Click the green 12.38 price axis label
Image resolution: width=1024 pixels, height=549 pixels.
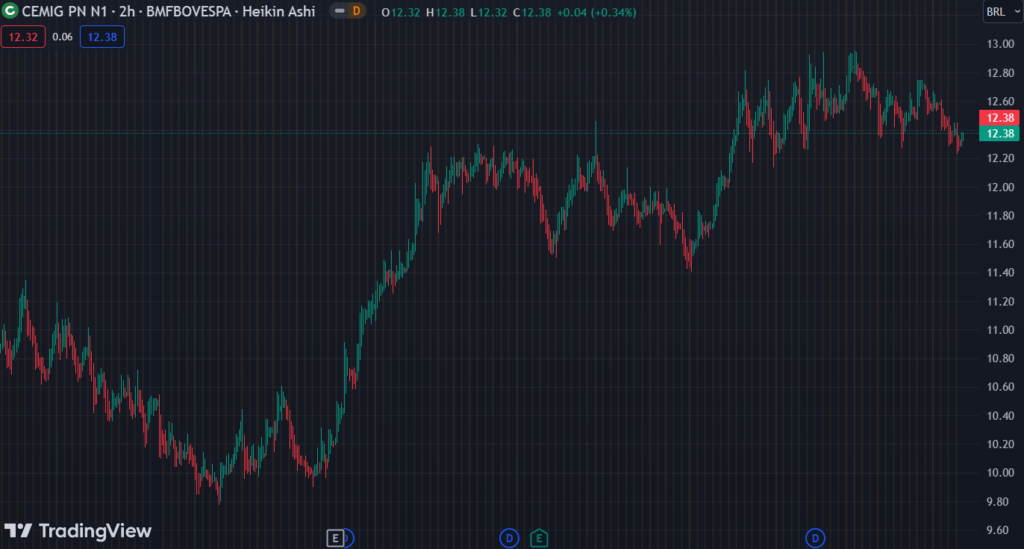(x=1000, y=133)
